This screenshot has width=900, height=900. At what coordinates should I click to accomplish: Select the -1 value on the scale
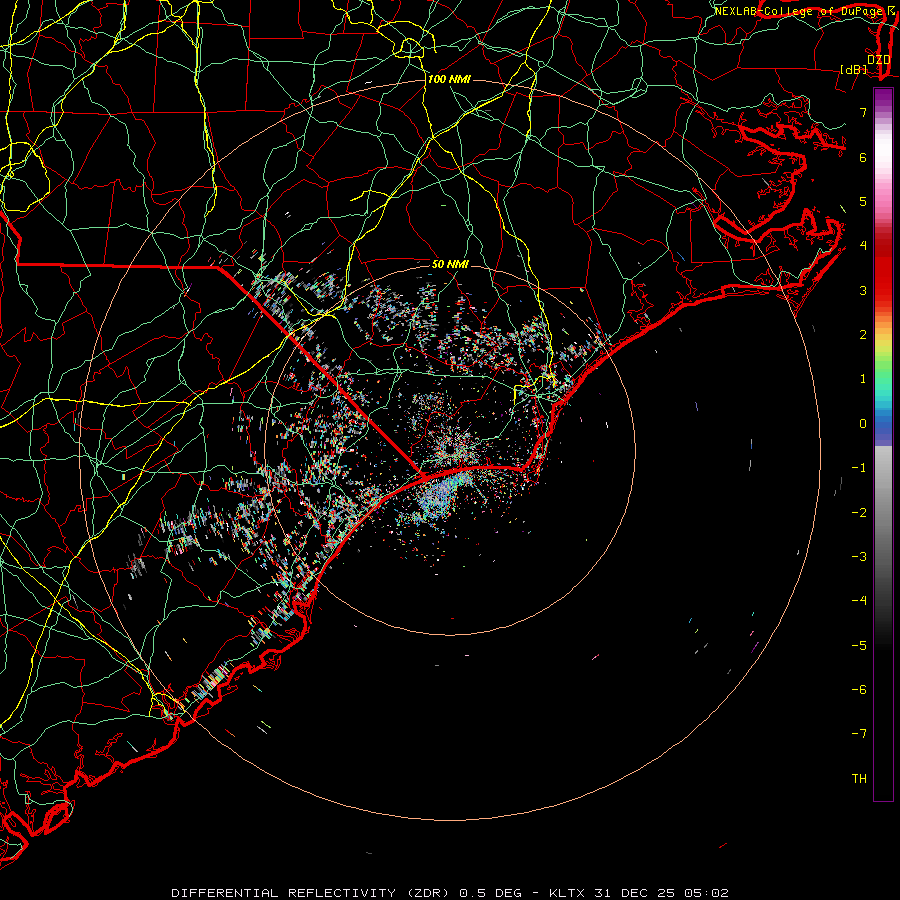pos(859,468)
